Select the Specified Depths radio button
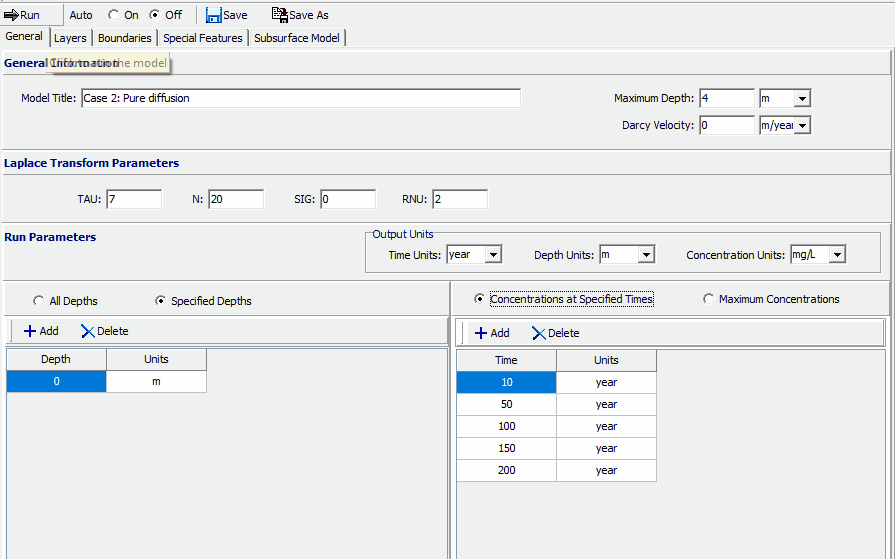The height and width of the screenshot is (559, 895). pos(161,301)
